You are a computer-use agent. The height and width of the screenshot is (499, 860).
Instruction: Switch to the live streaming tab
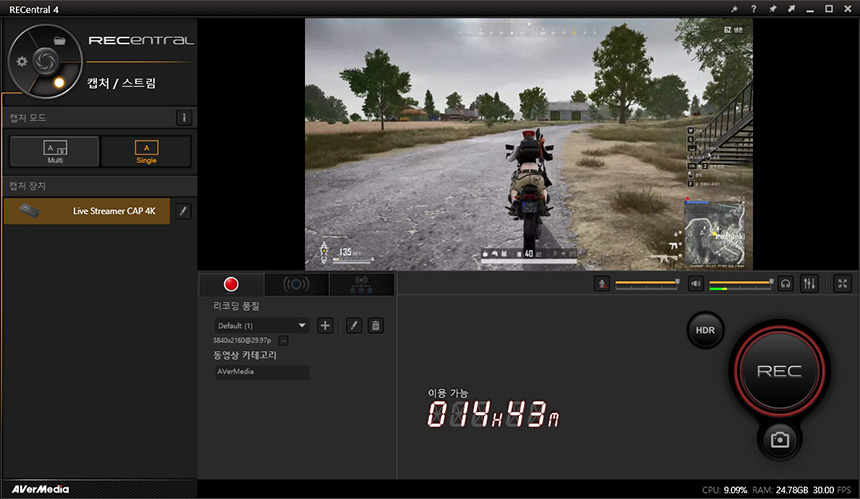coord(296,284)
